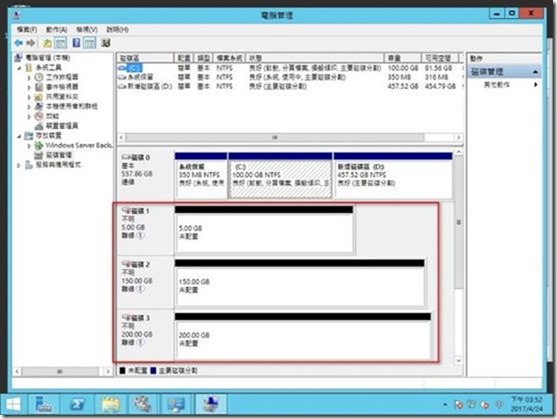Expand the Windows Server Backup node

point(29,145)
